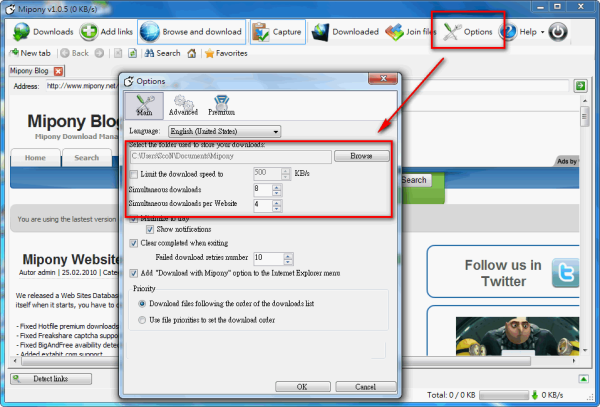Increase Failed download retries number
The width and height of the screenshot is (600, 407).
click(289, 256)
